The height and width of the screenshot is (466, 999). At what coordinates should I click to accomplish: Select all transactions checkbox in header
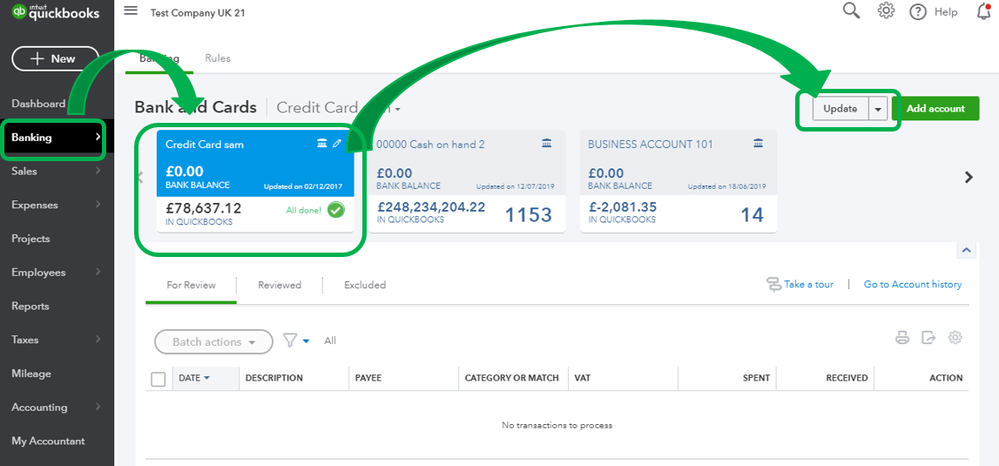[158, 379]
